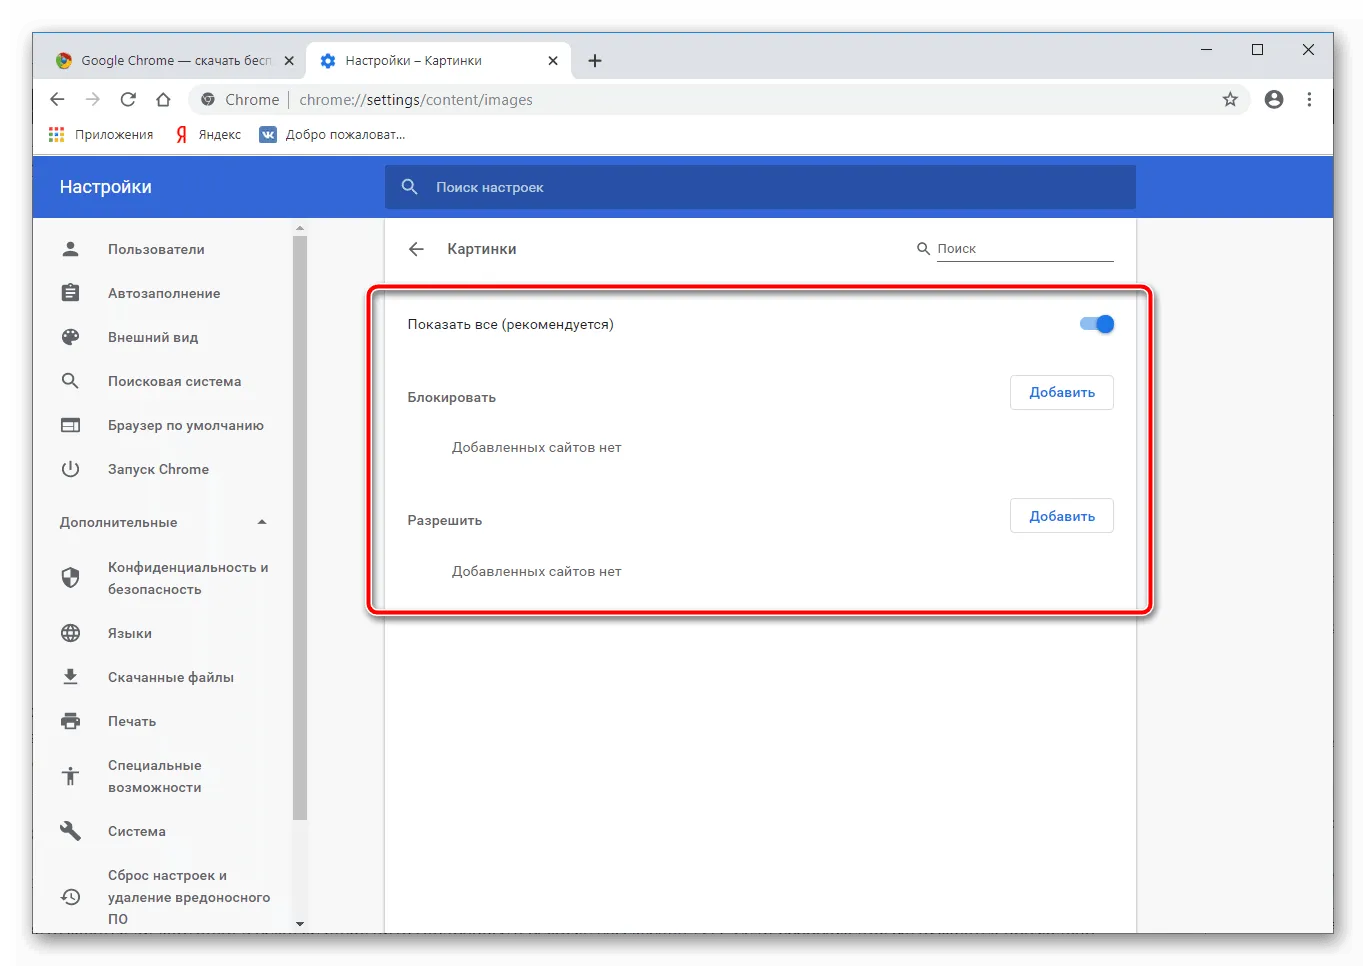This screenshot has height=966, width=1366.
Task: Click the Автозаполнение clipboard icon
Action: pyautogui.click(x=70, y=293)
